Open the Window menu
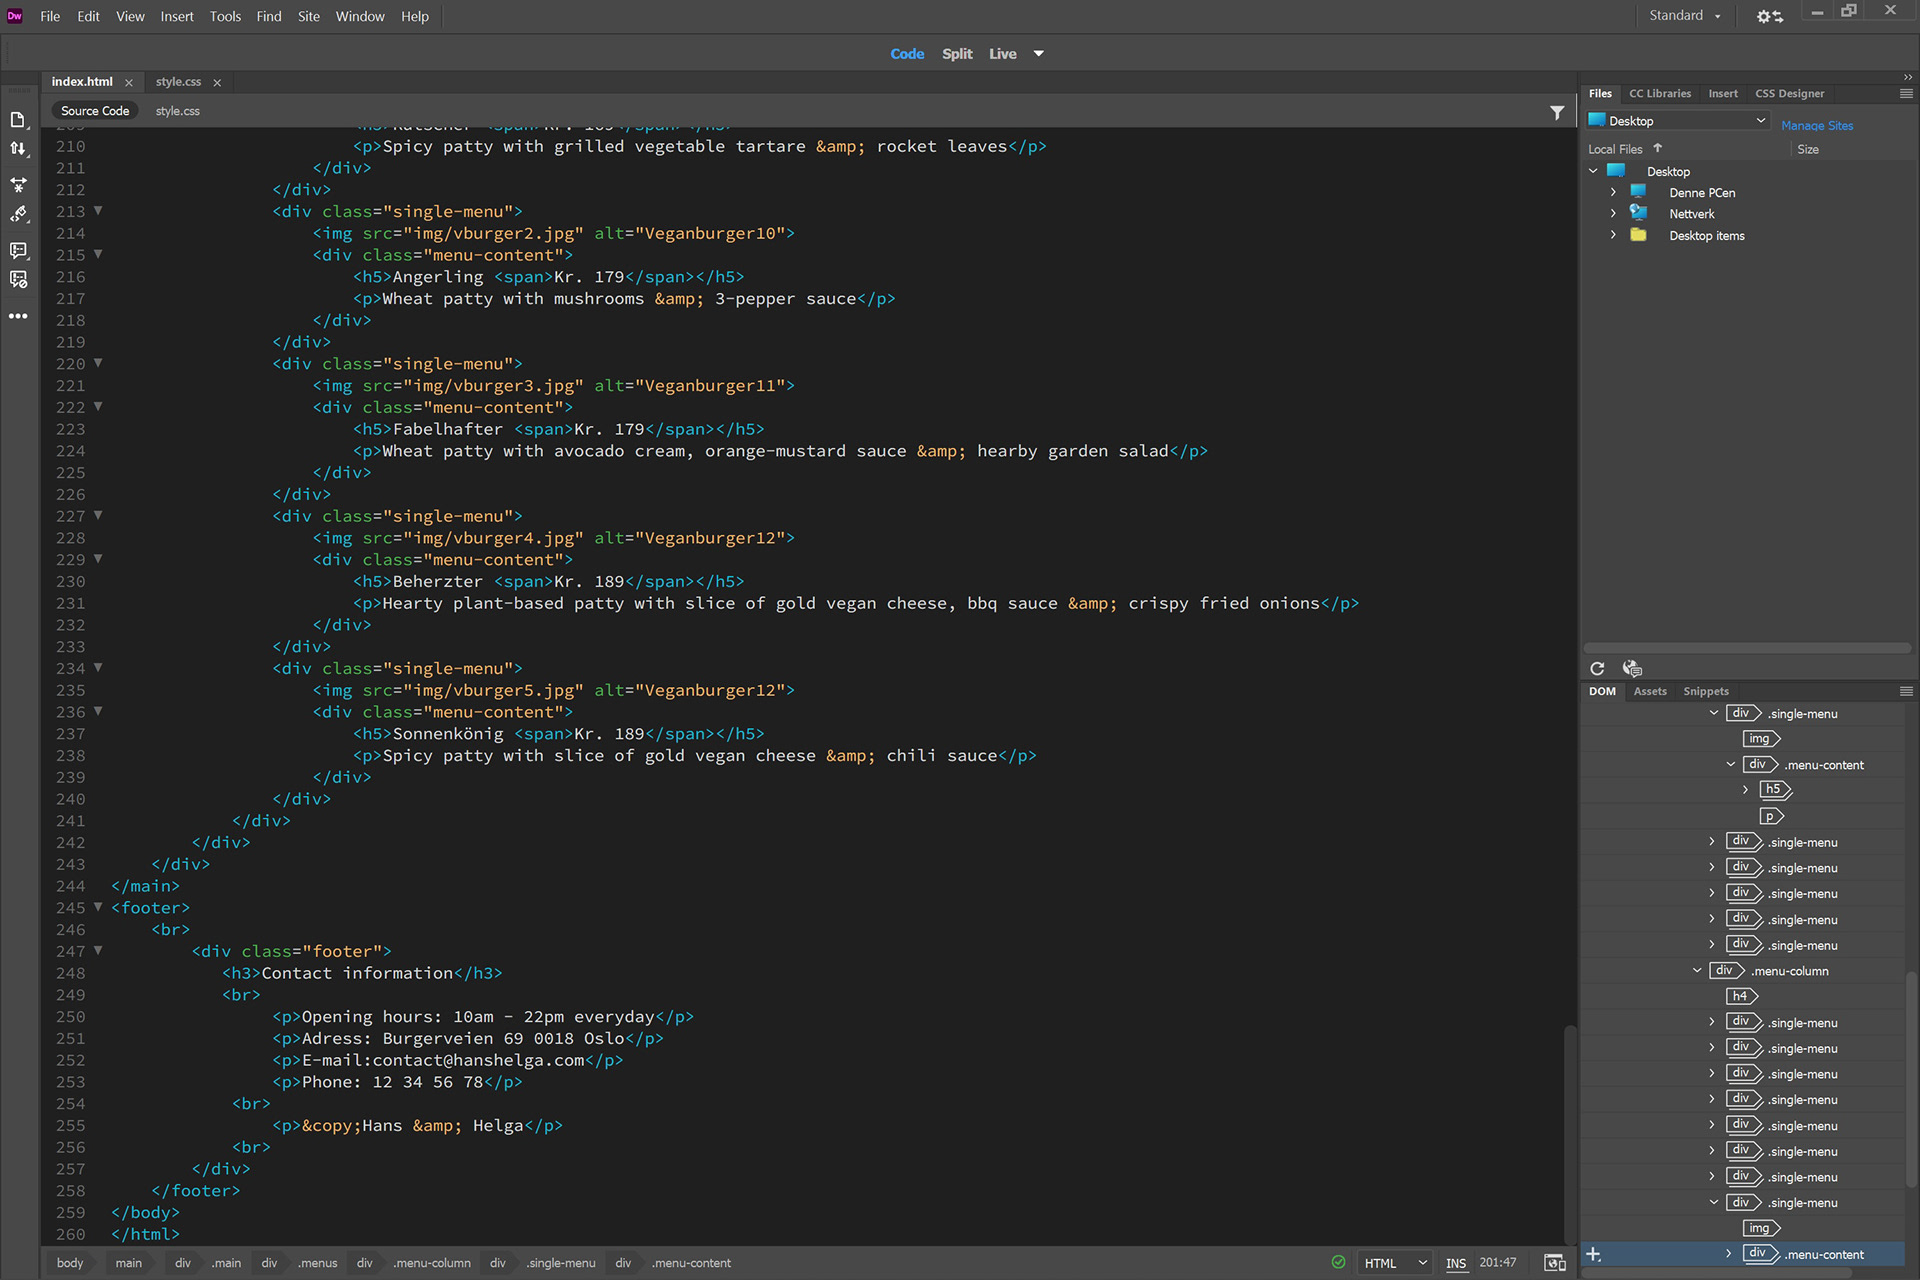The height and width of the screenshot is (1280, 1920). [x=360, y=16]
